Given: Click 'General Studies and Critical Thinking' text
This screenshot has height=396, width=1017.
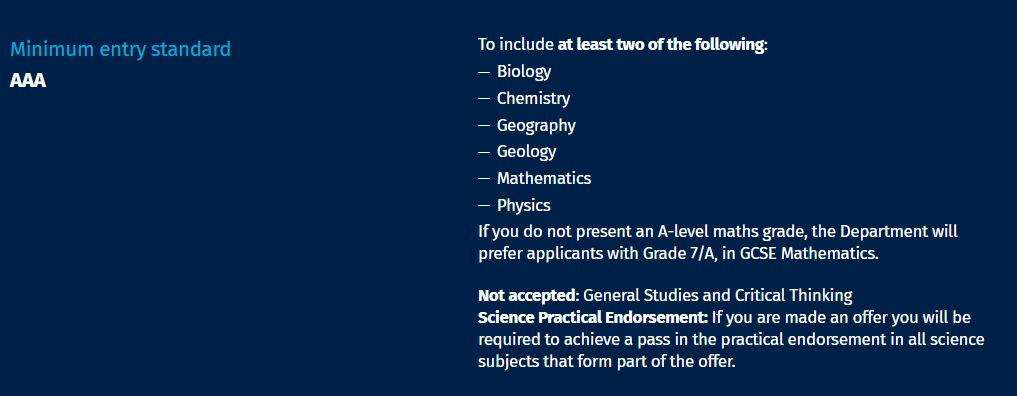Looking at the screenshot, I should click(718, 296).
